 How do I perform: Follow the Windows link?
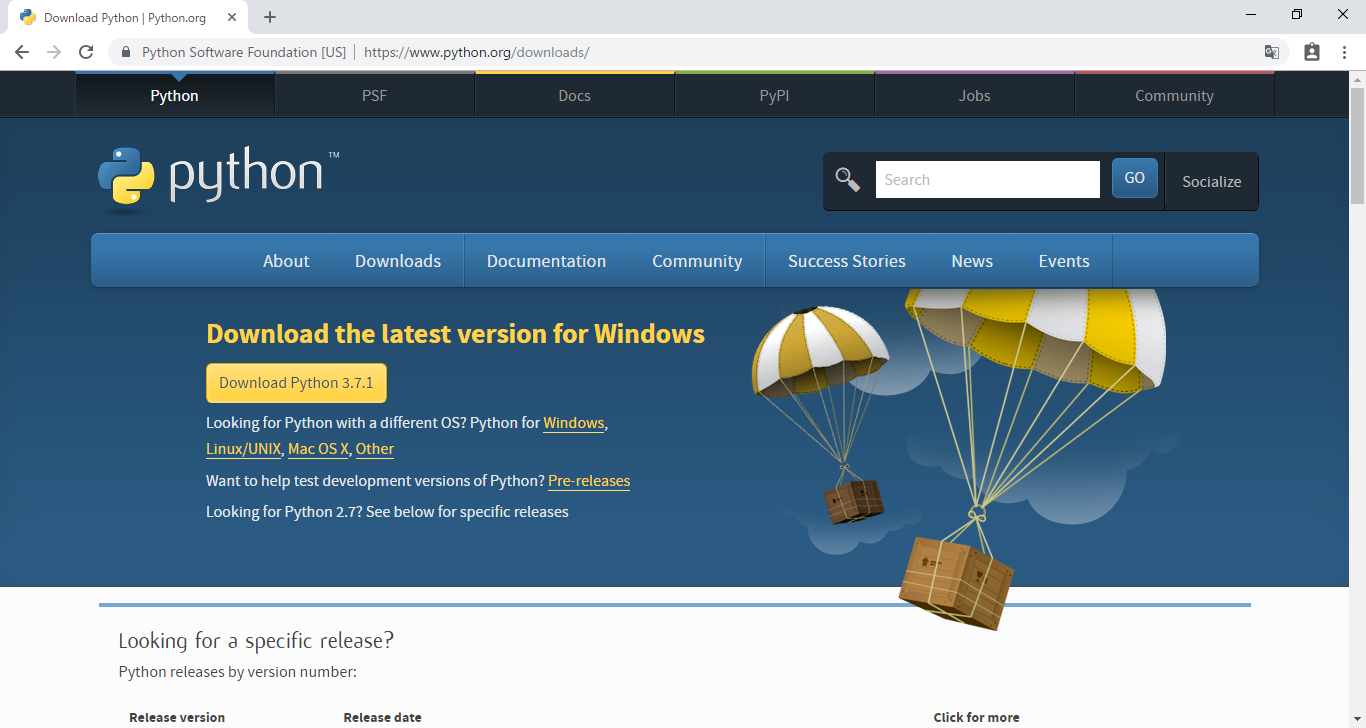tap(574, 423)
